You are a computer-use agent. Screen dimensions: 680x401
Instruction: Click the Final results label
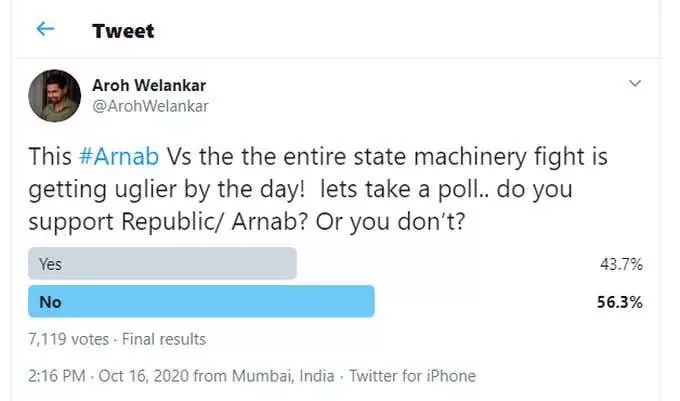[164, 339]
